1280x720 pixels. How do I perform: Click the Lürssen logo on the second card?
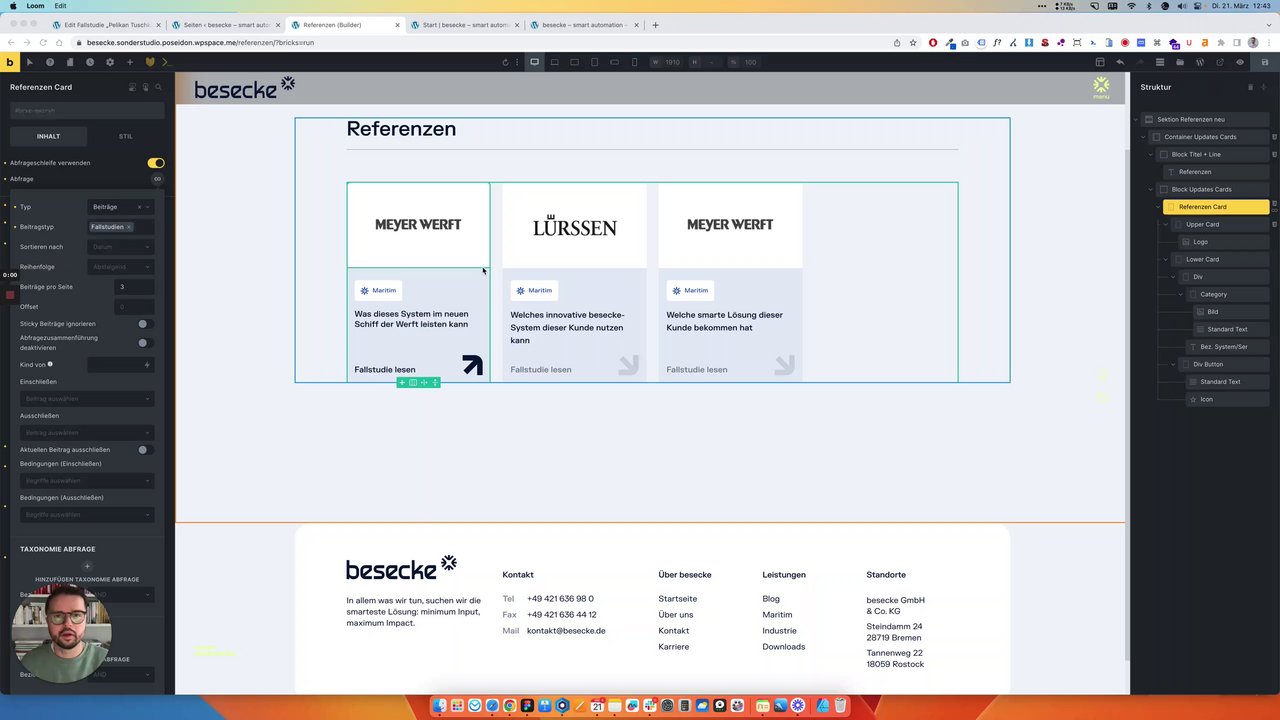574,226
